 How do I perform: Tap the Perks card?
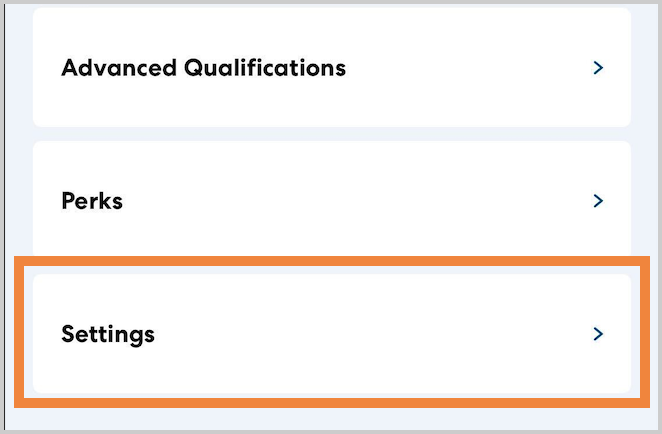[x=331, y=200]
